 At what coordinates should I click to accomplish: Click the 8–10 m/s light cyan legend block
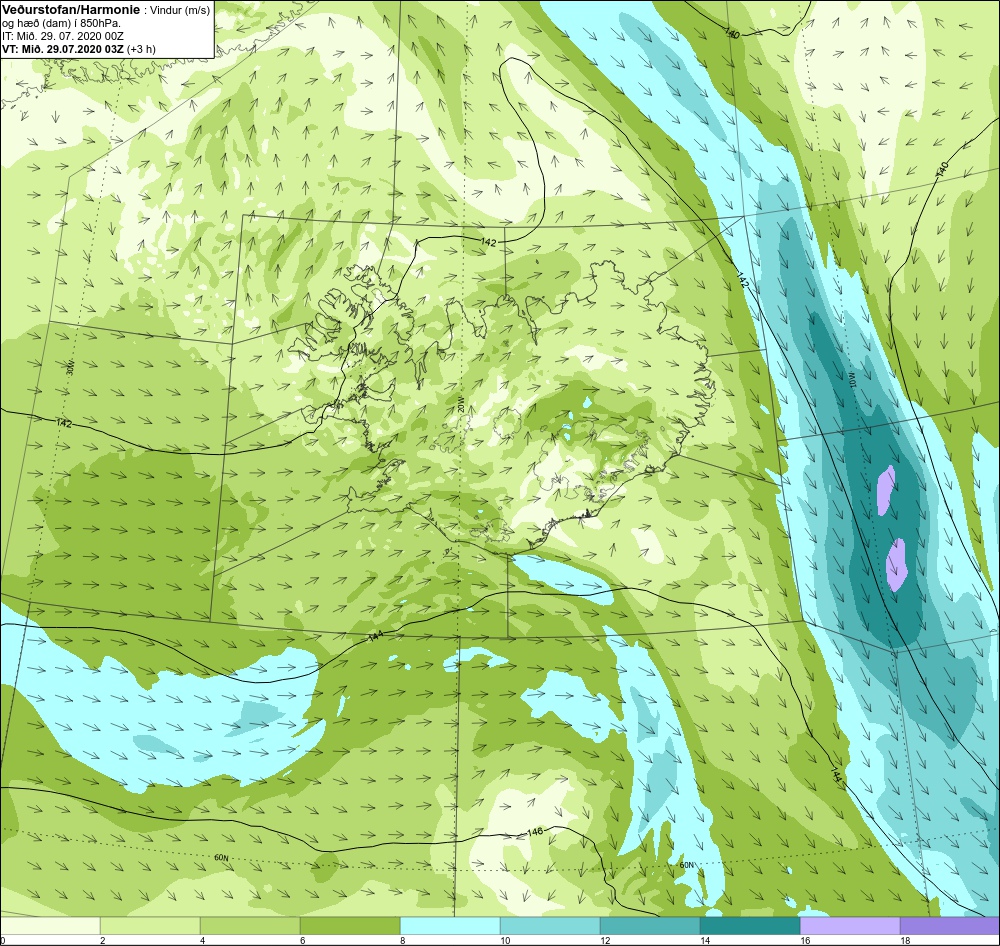[450, 926]
